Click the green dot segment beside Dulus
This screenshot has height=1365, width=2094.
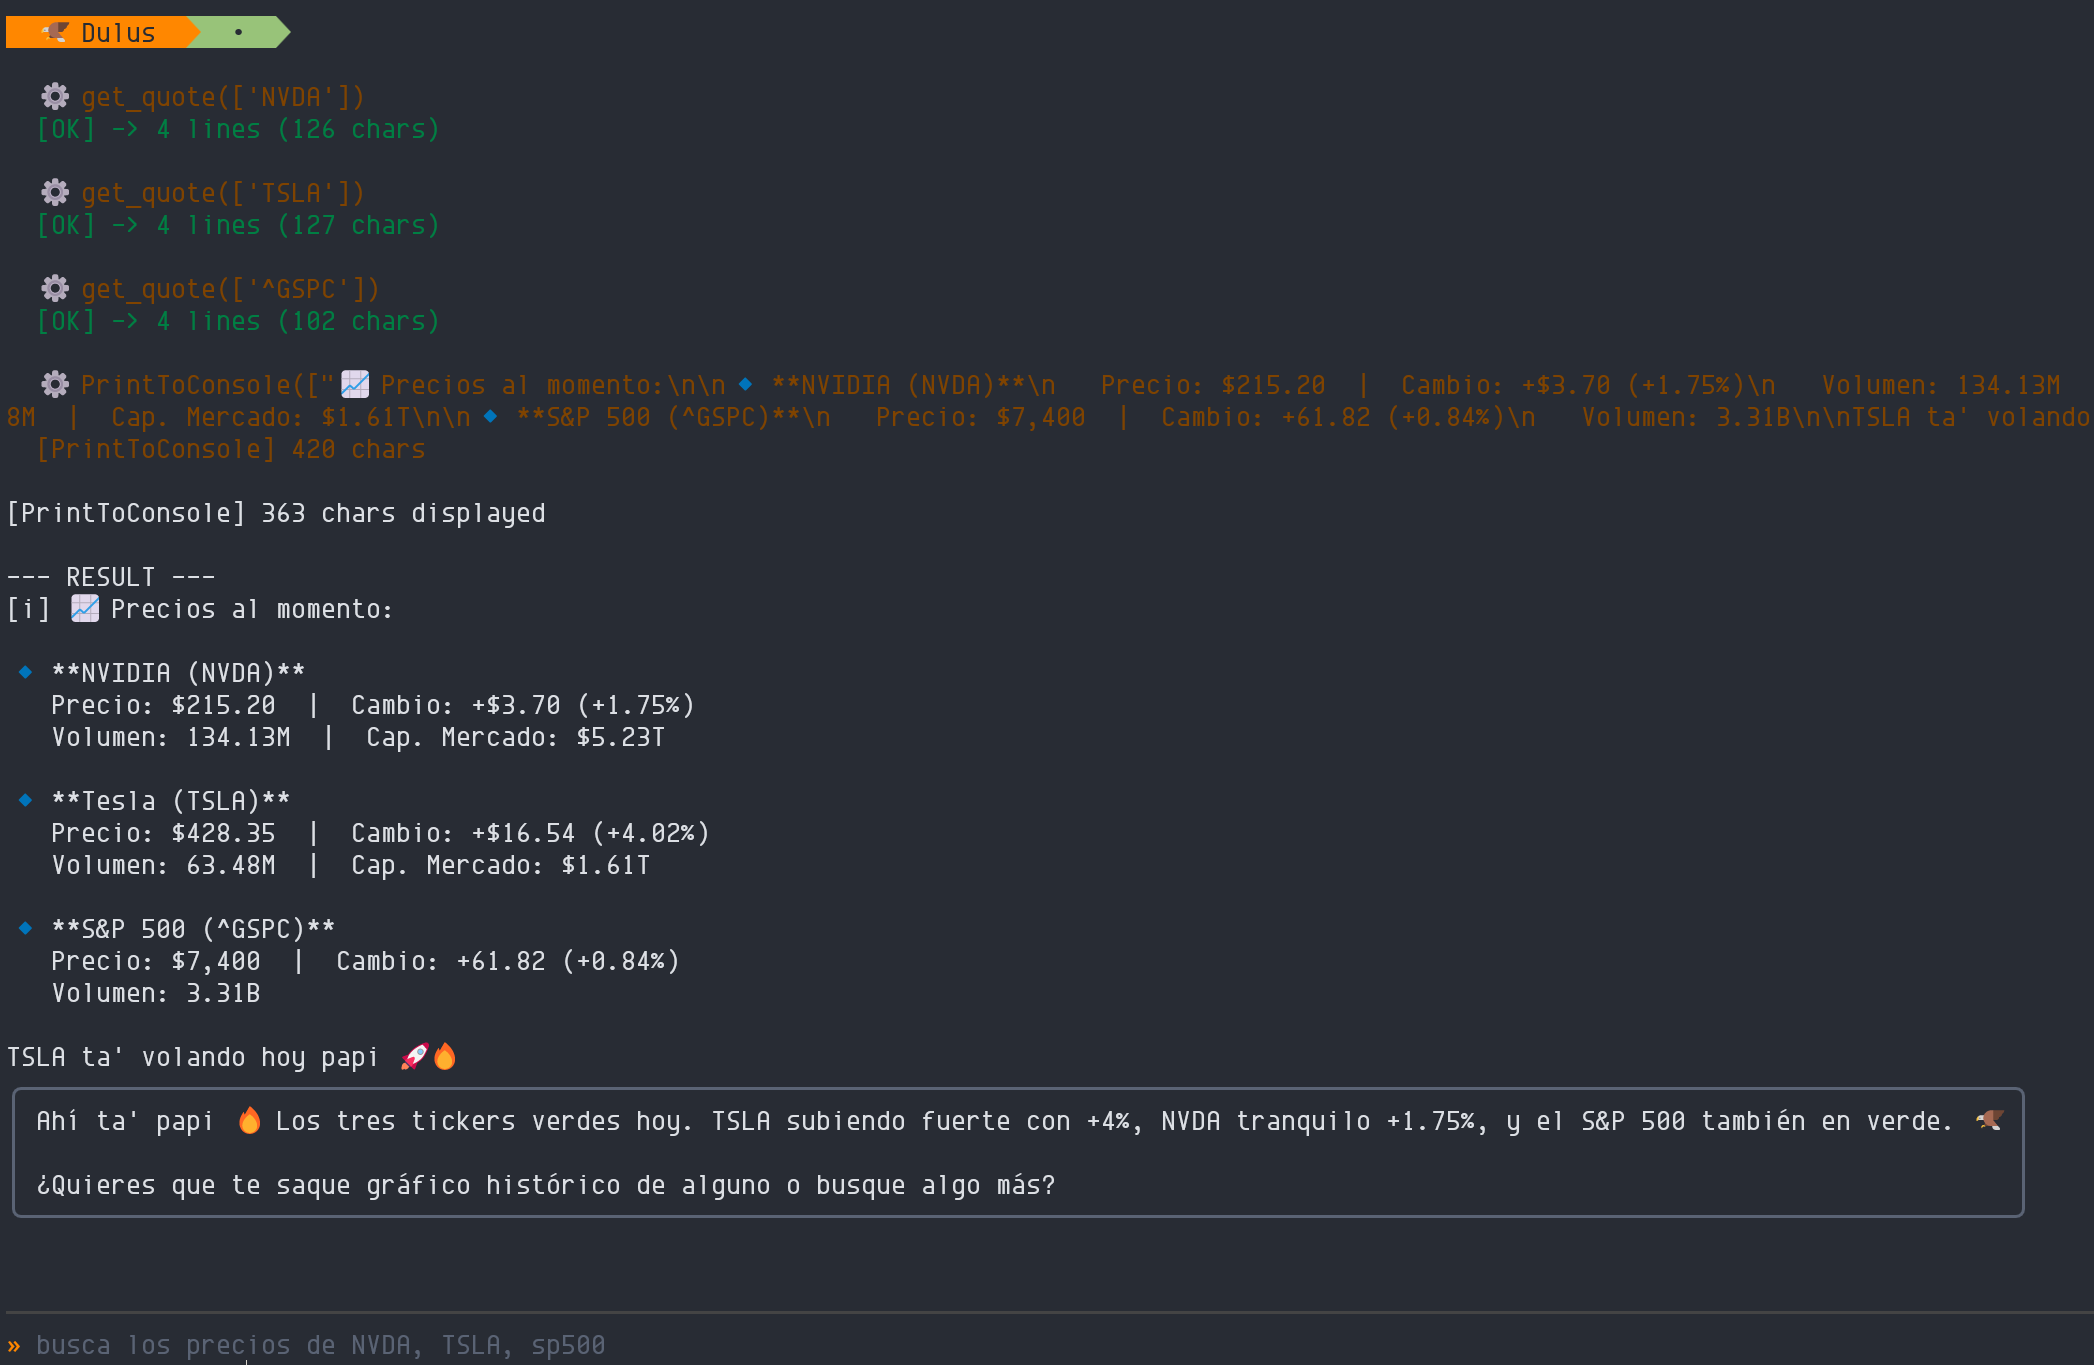(x=238, y=32)
